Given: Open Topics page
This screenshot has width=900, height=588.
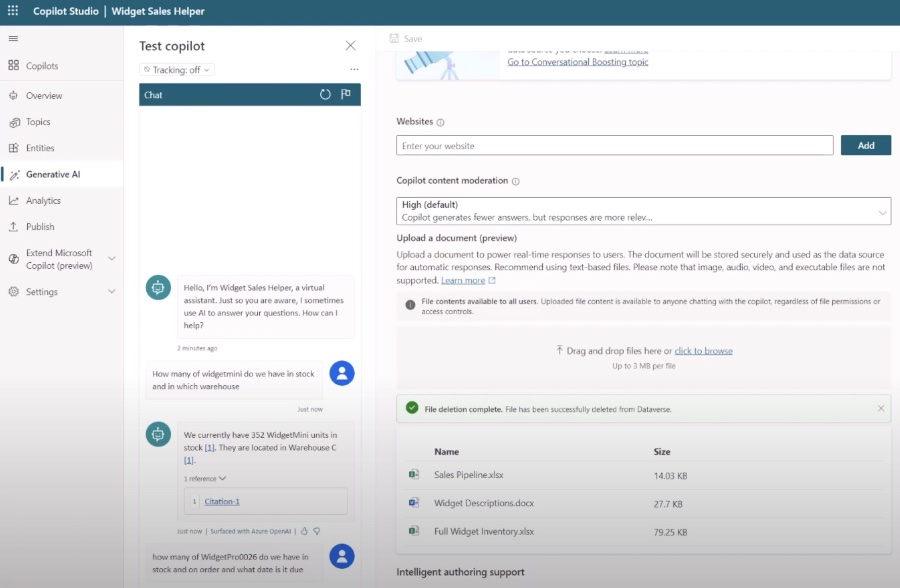Looking at the screenshot, I should click(x=38, y=122).
